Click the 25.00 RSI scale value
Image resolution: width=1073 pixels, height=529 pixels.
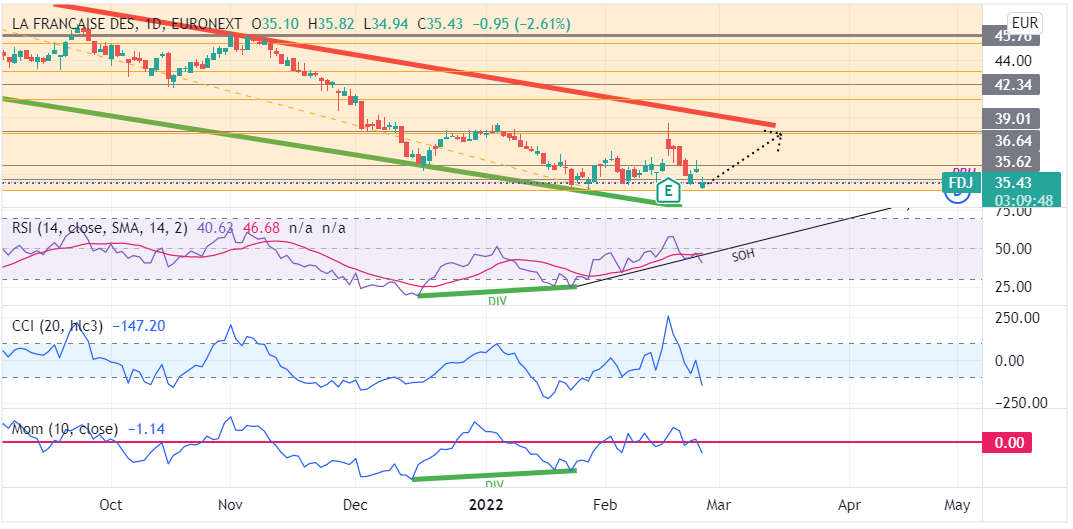click(1013, 286)
